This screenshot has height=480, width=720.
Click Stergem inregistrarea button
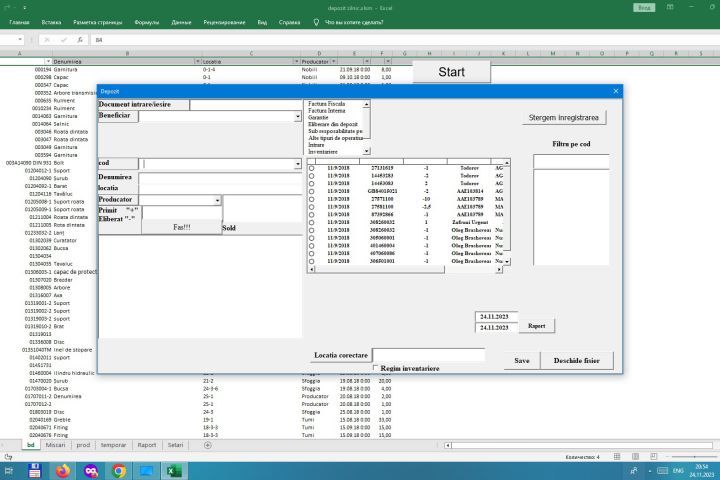pyautogui.click(x=563, y=118)
